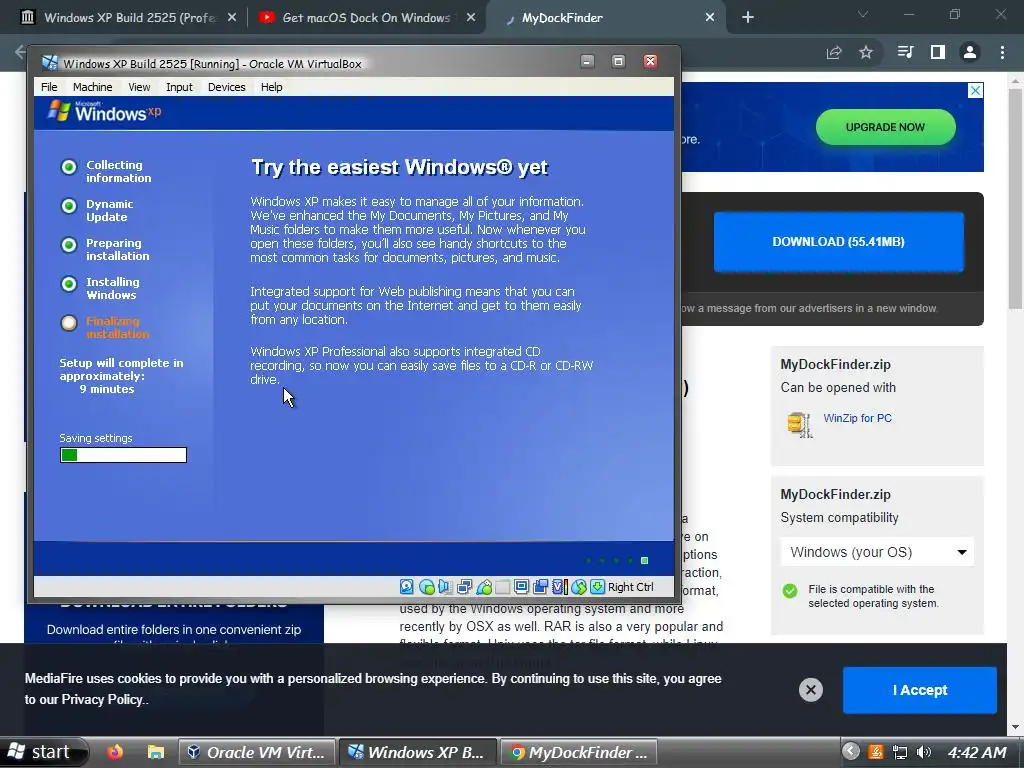Open the Windows (your OS) compatibility dropdown
The image size is (1024, 768).
(877, 552)
